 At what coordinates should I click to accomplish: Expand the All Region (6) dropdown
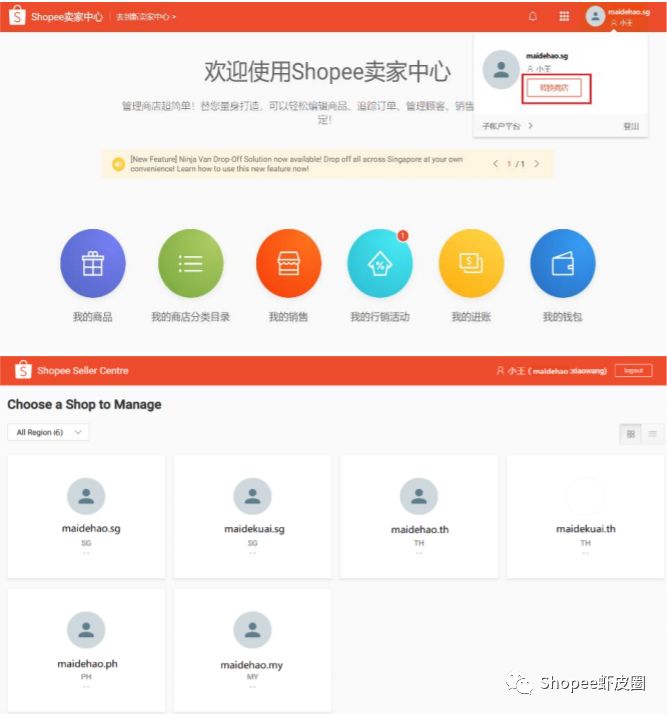(48, 432)
